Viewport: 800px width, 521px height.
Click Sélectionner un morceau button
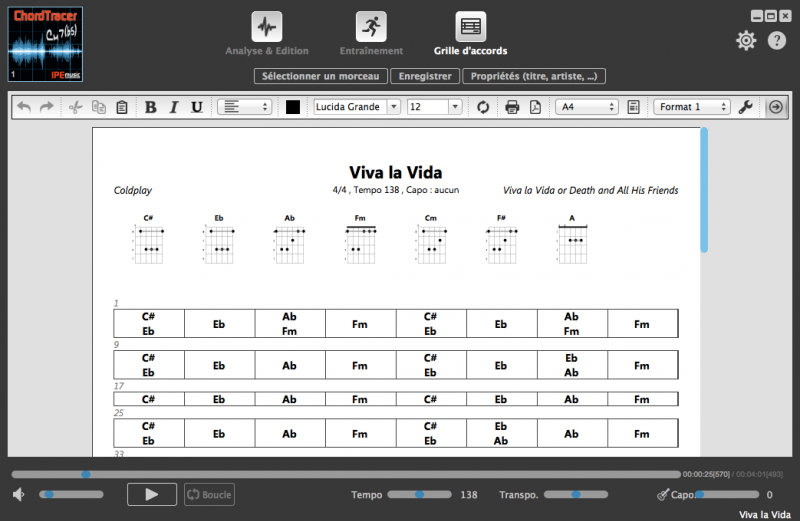pos(320,76)
